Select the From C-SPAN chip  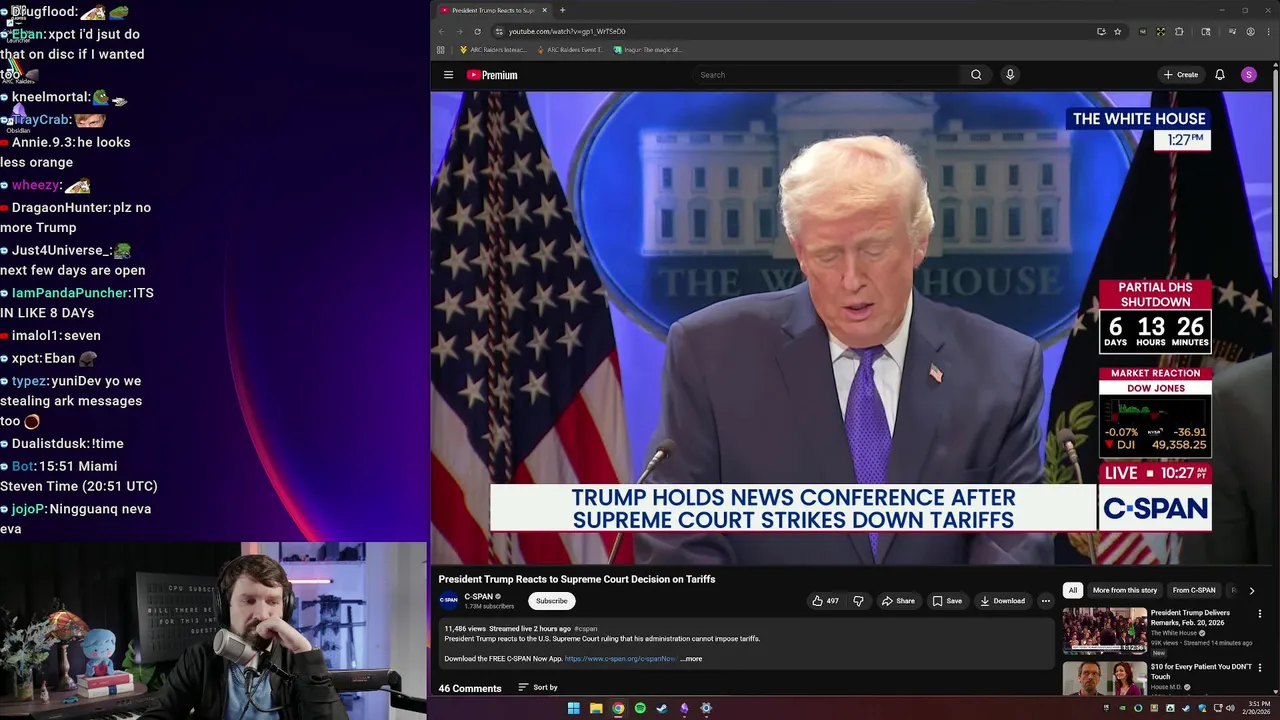[x=1194, y=590]
